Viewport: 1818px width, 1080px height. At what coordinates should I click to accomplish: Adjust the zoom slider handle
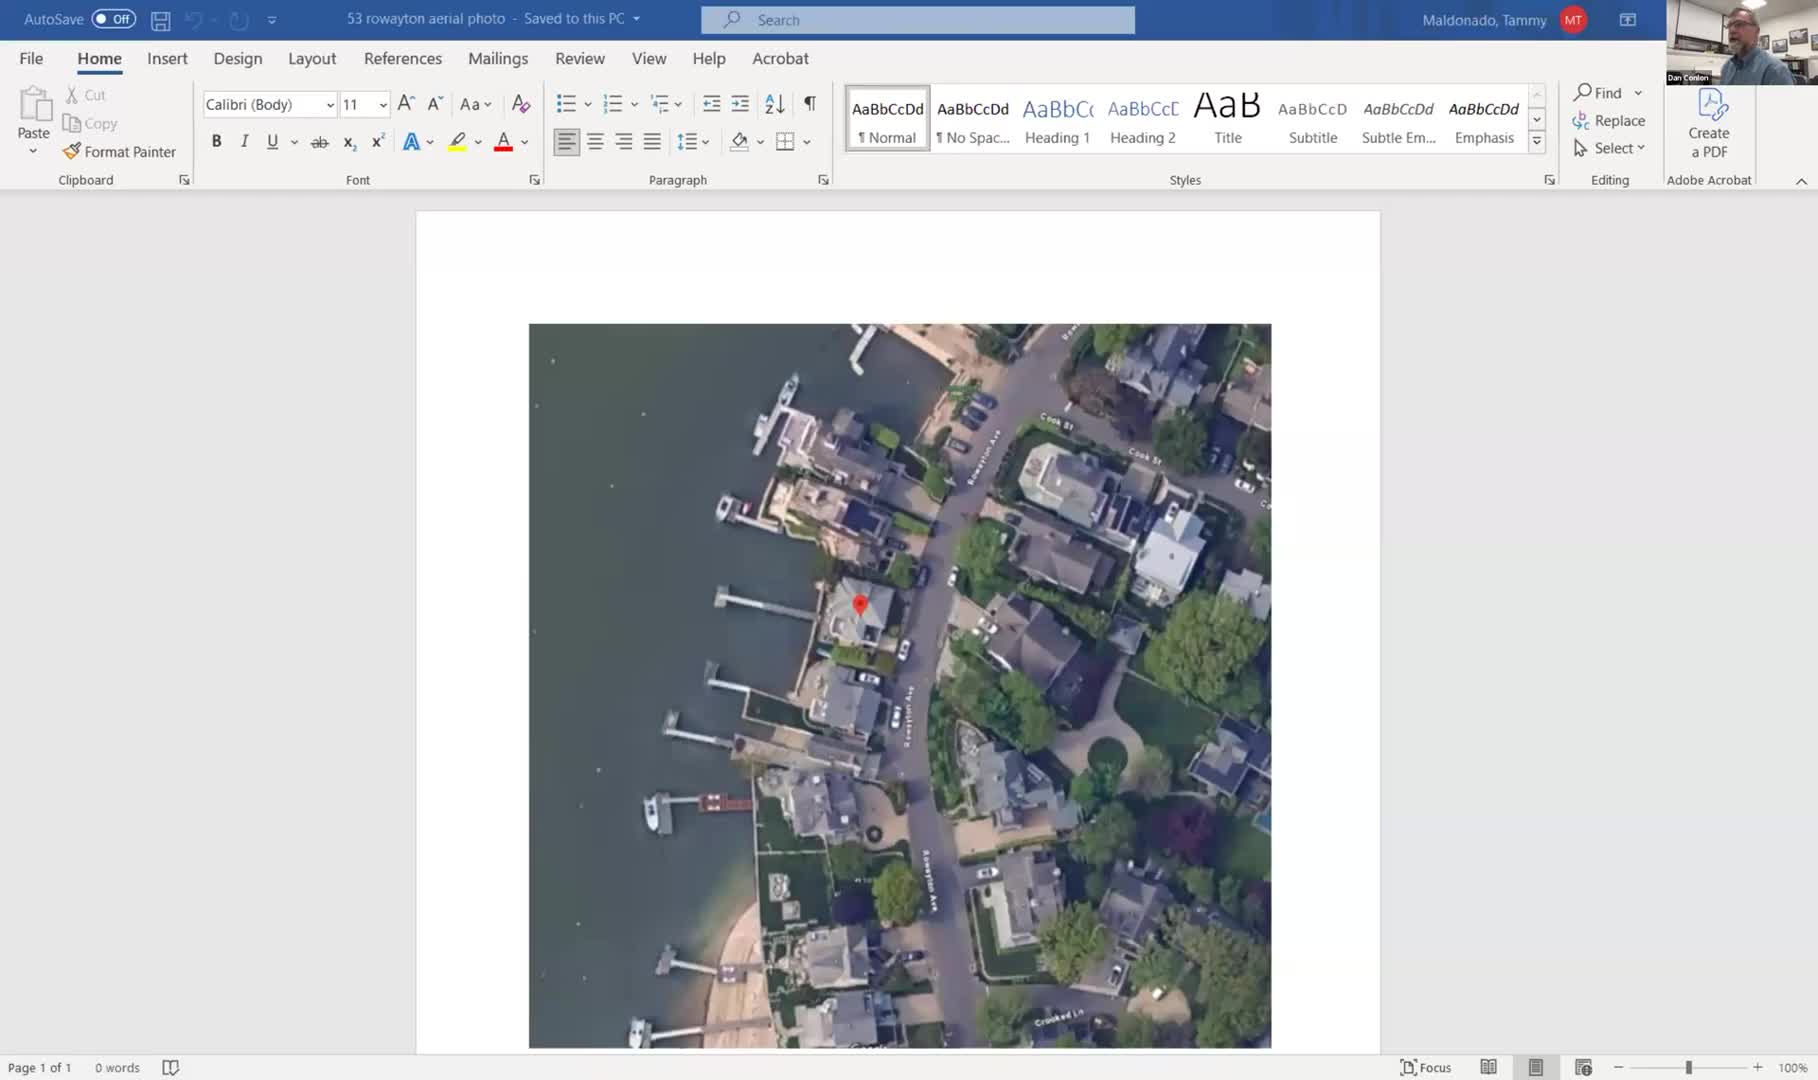click(x=1688, y=1067)
